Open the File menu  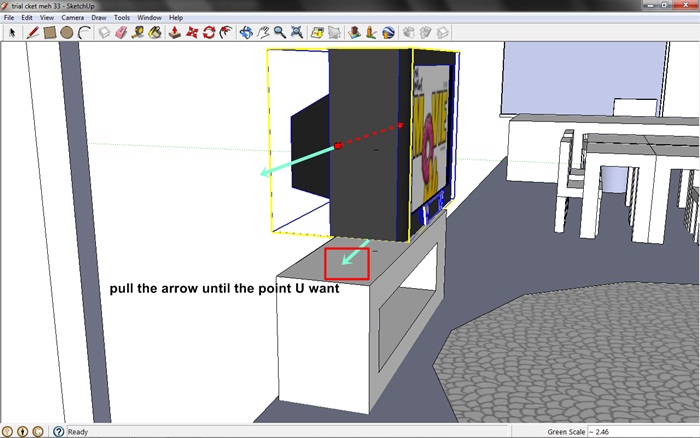click(x=9, y=18)
